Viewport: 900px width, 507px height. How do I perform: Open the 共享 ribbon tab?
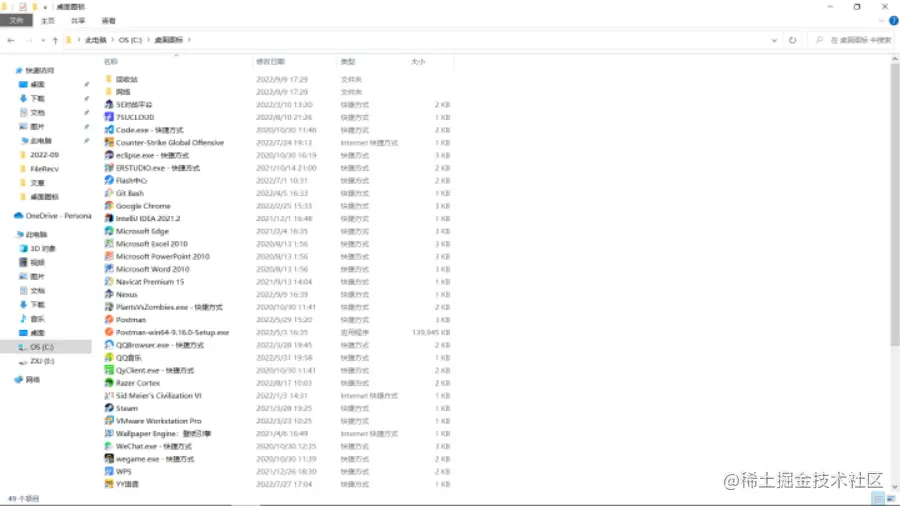coord(78,21)
